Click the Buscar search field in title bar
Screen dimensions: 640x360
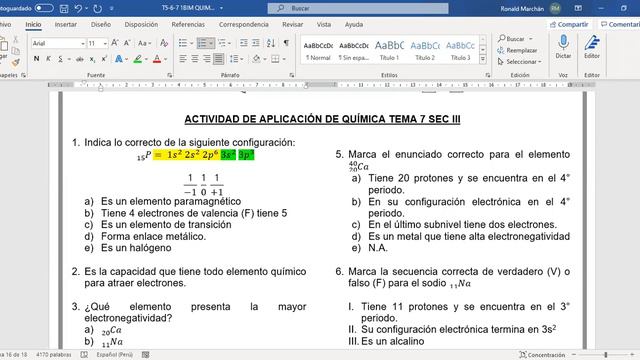click(x=358, y=8)
